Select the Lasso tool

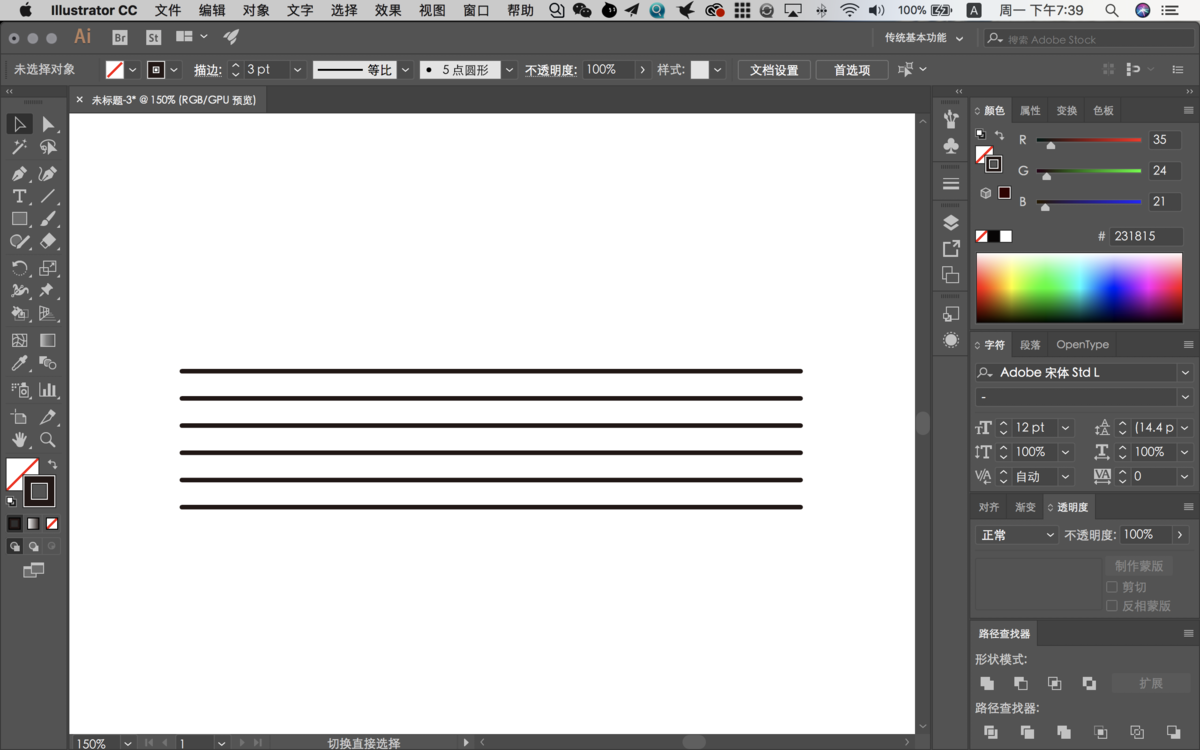(x=47, y=148)
